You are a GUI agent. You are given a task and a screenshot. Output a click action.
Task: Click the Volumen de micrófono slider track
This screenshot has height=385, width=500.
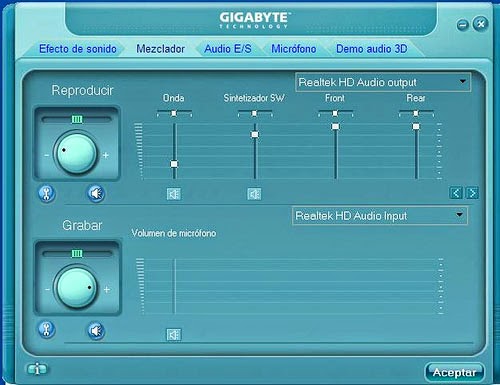click(x=174, y=286)
